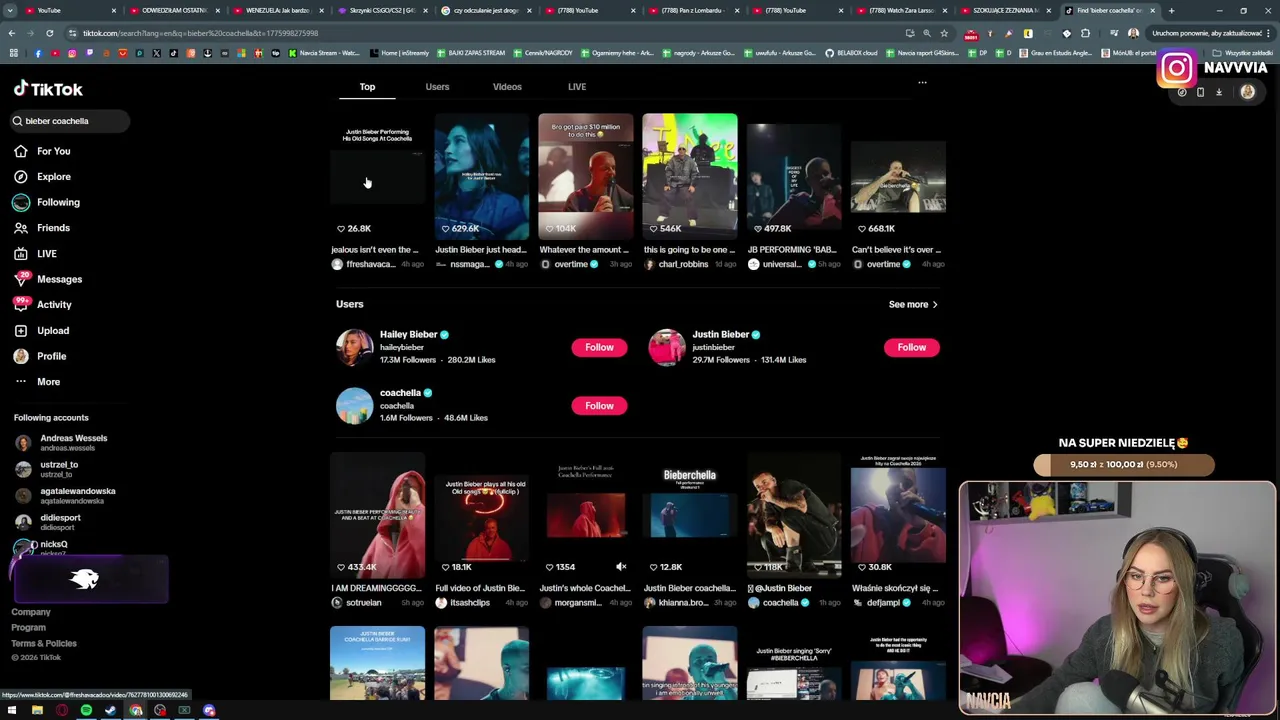Open File Explorer from taskbar
1280x720 pixels.
point(37,711)
